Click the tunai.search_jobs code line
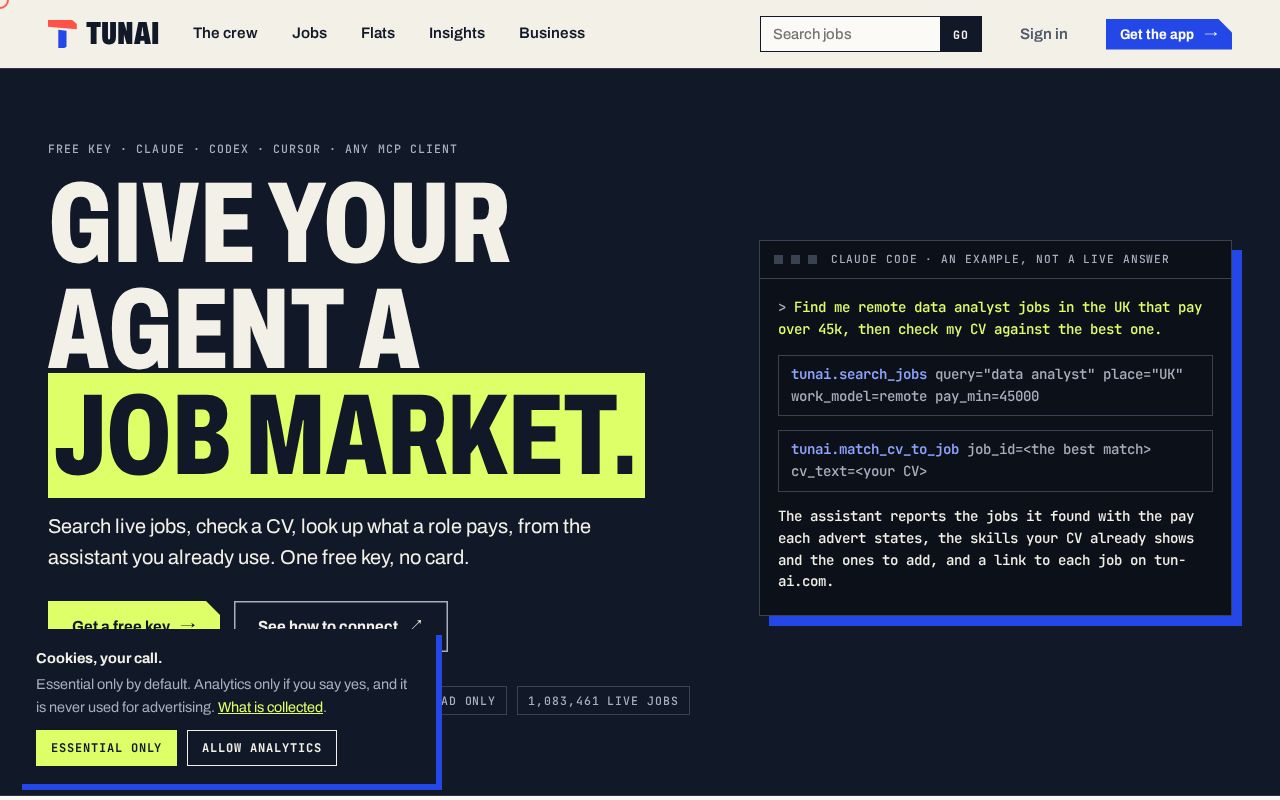Screen dimensions: 1280x800 point(995,385)
